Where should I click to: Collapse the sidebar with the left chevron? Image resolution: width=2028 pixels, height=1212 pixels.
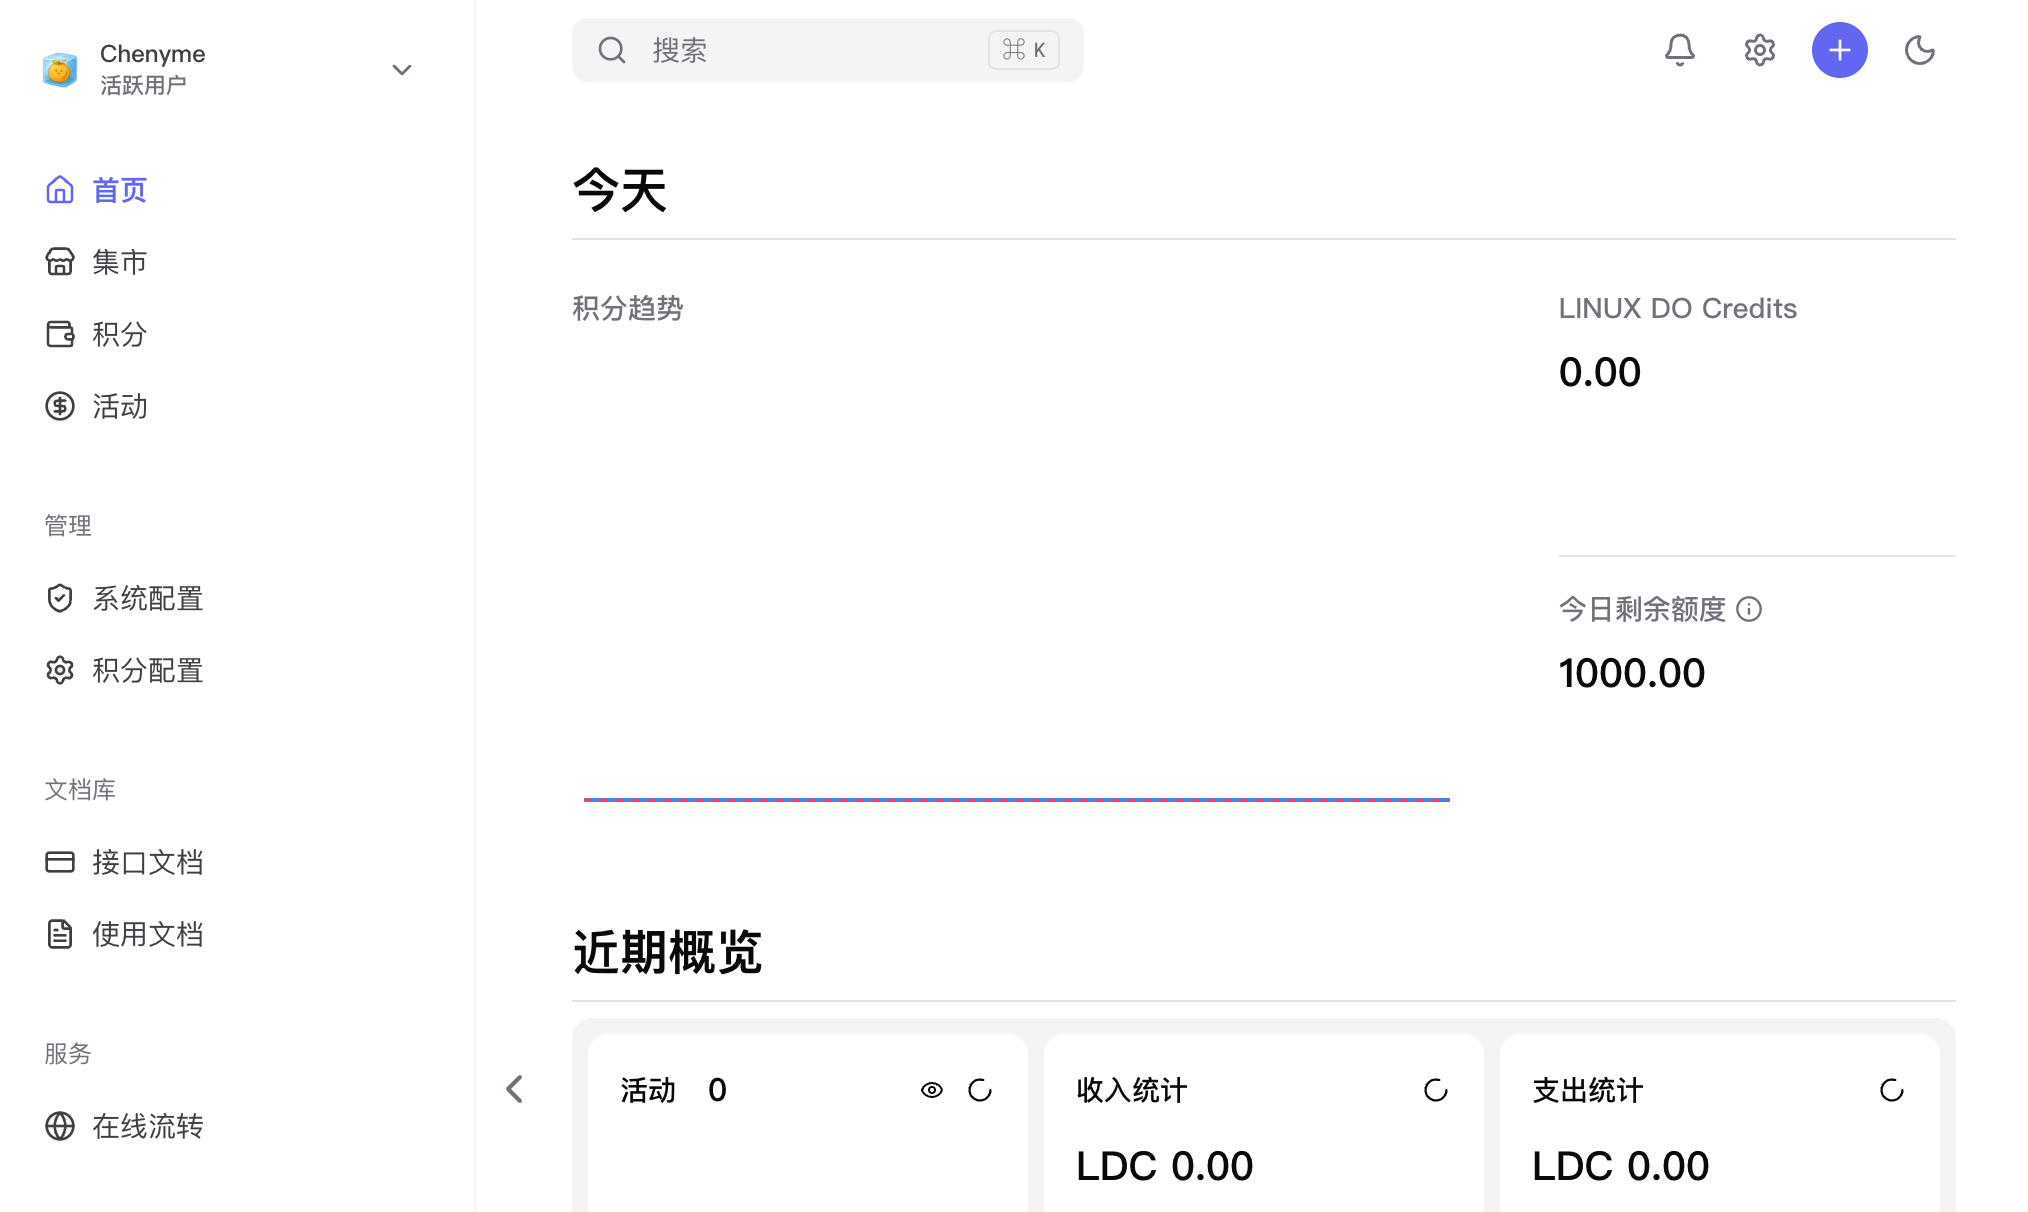pyautogui.click(x=515, y=1089)
